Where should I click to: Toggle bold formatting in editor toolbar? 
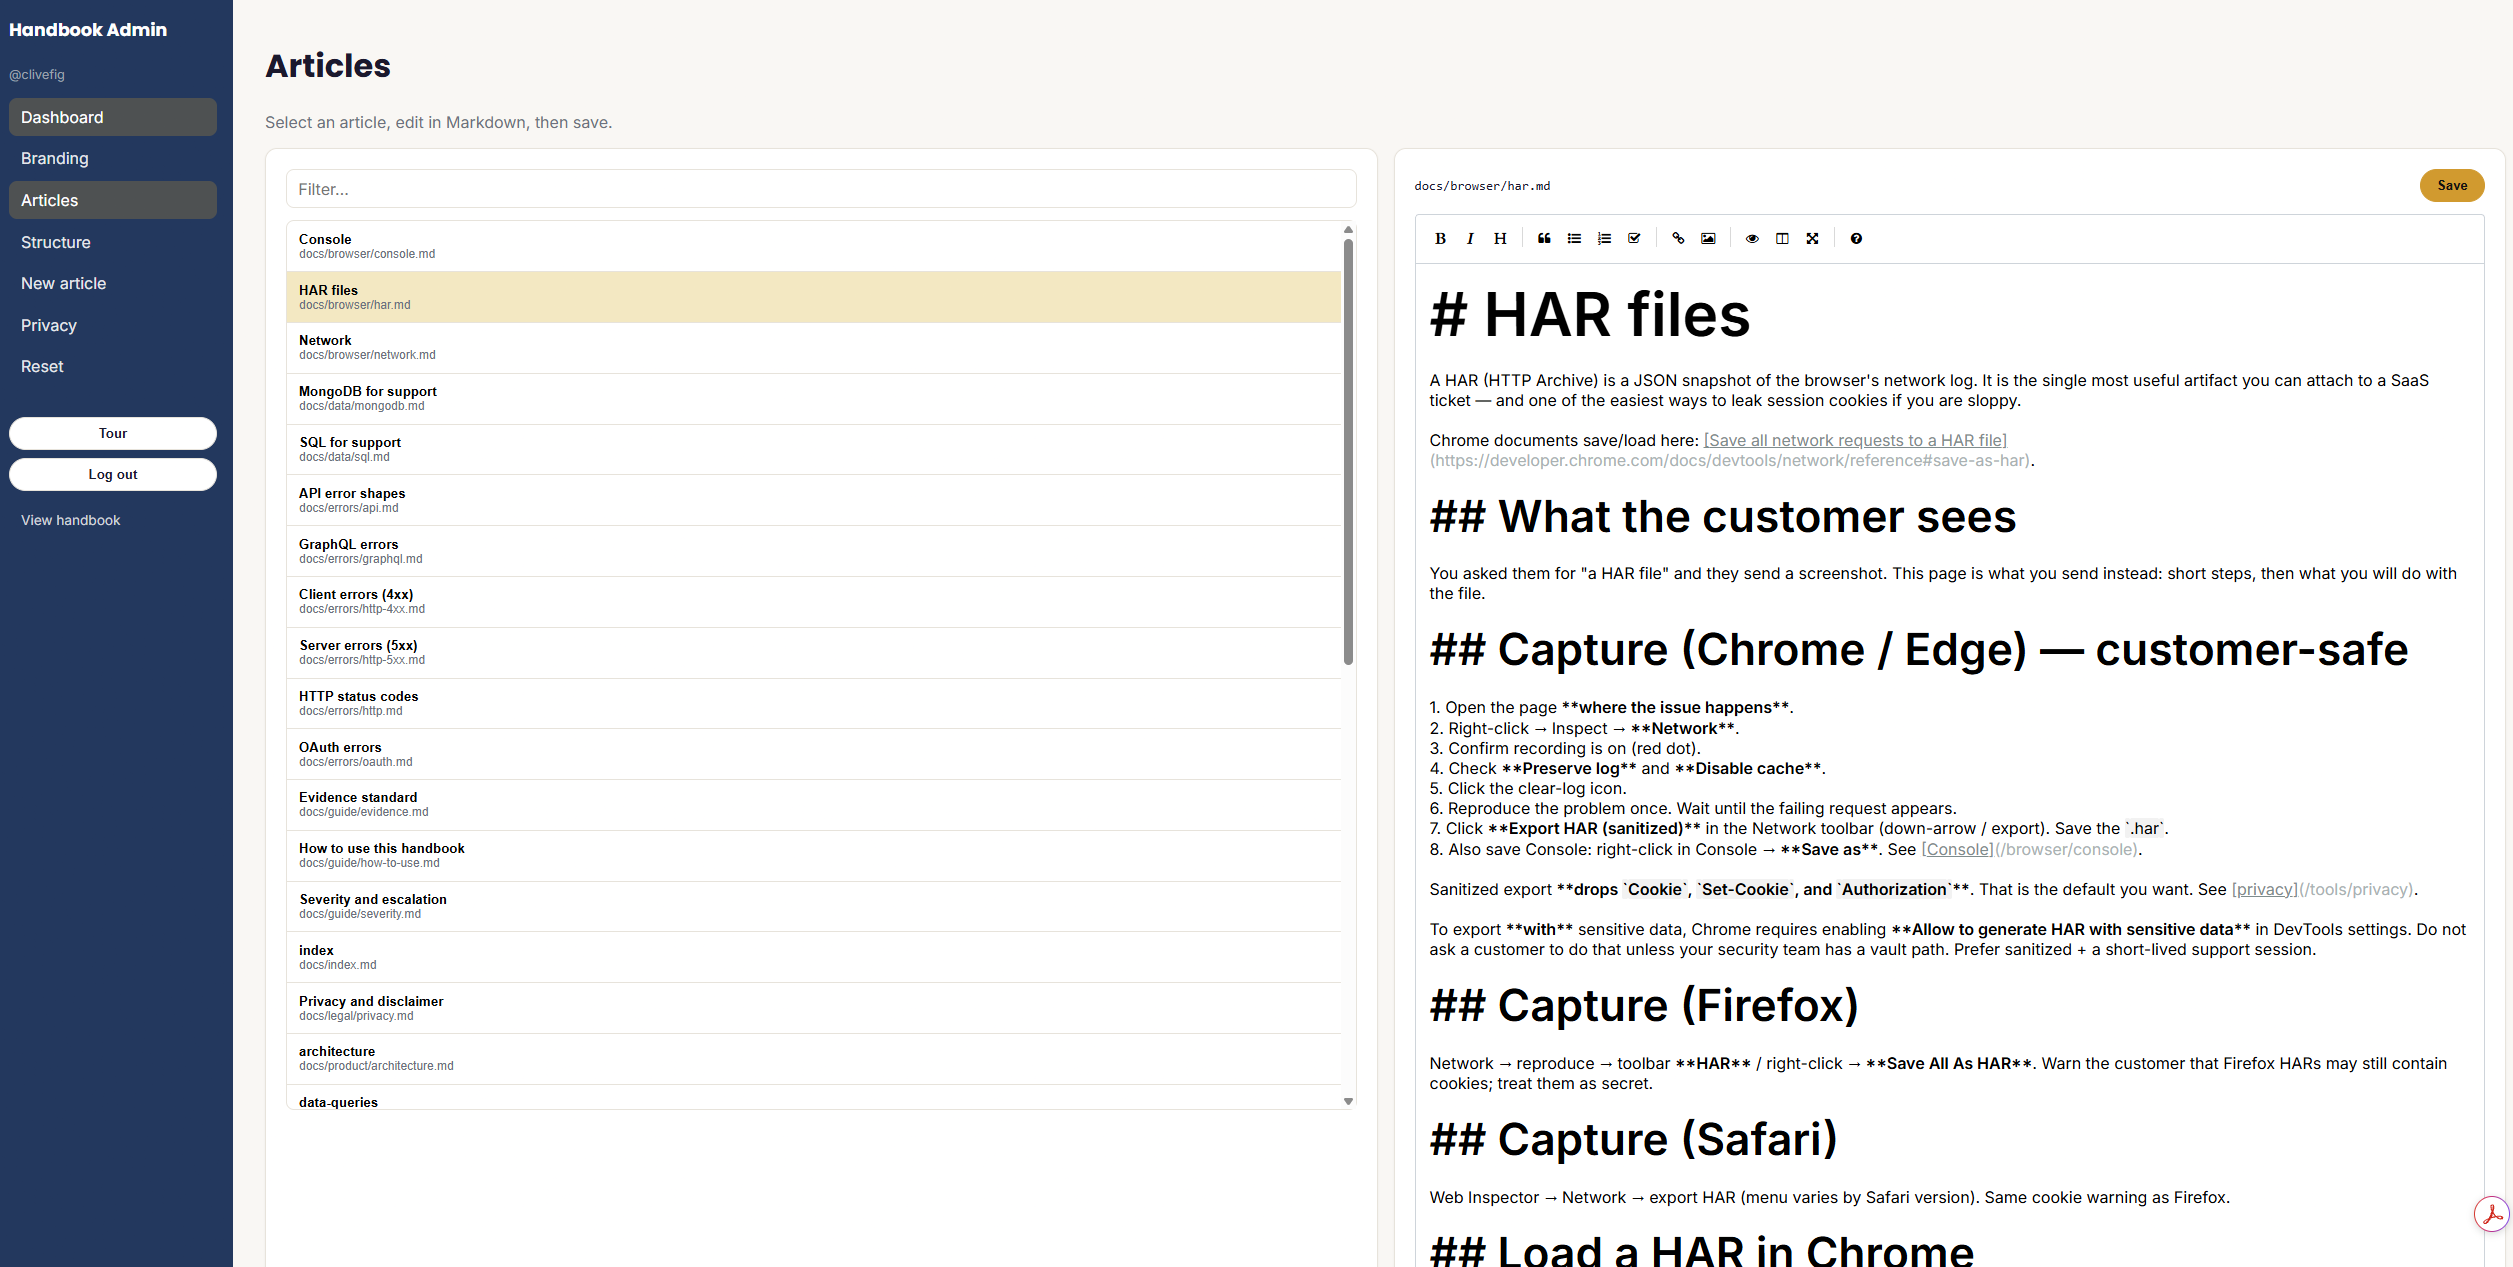tap(1440, 238)
